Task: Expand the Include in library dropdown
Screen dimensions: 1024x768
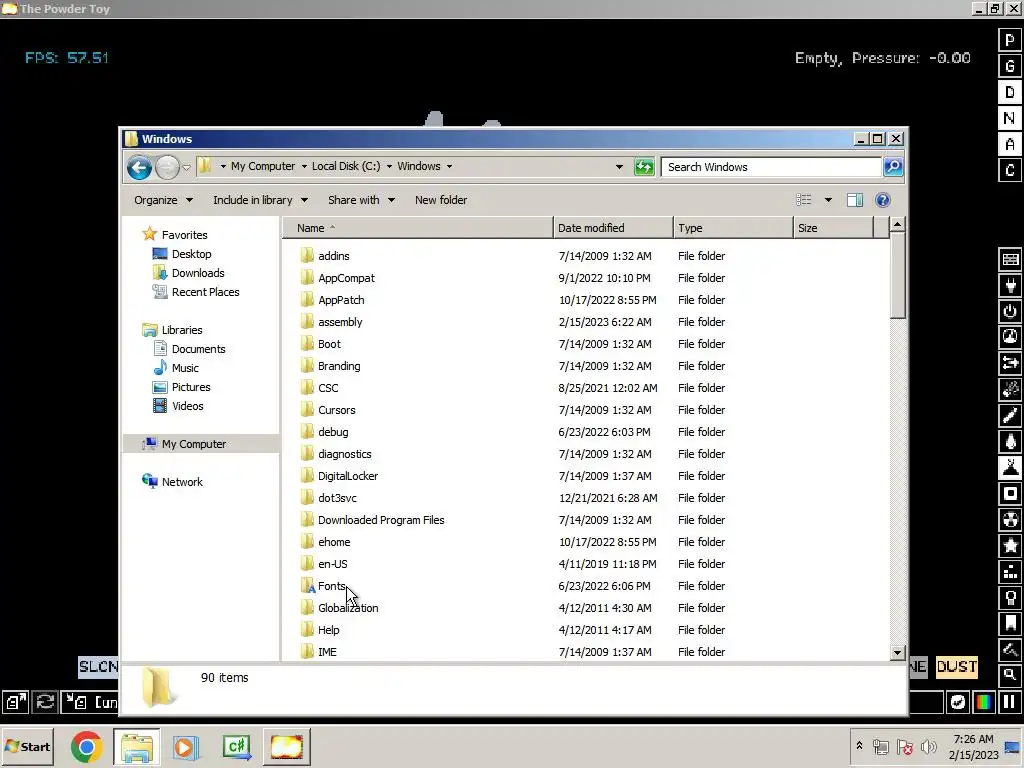Action: click(260, 200)
